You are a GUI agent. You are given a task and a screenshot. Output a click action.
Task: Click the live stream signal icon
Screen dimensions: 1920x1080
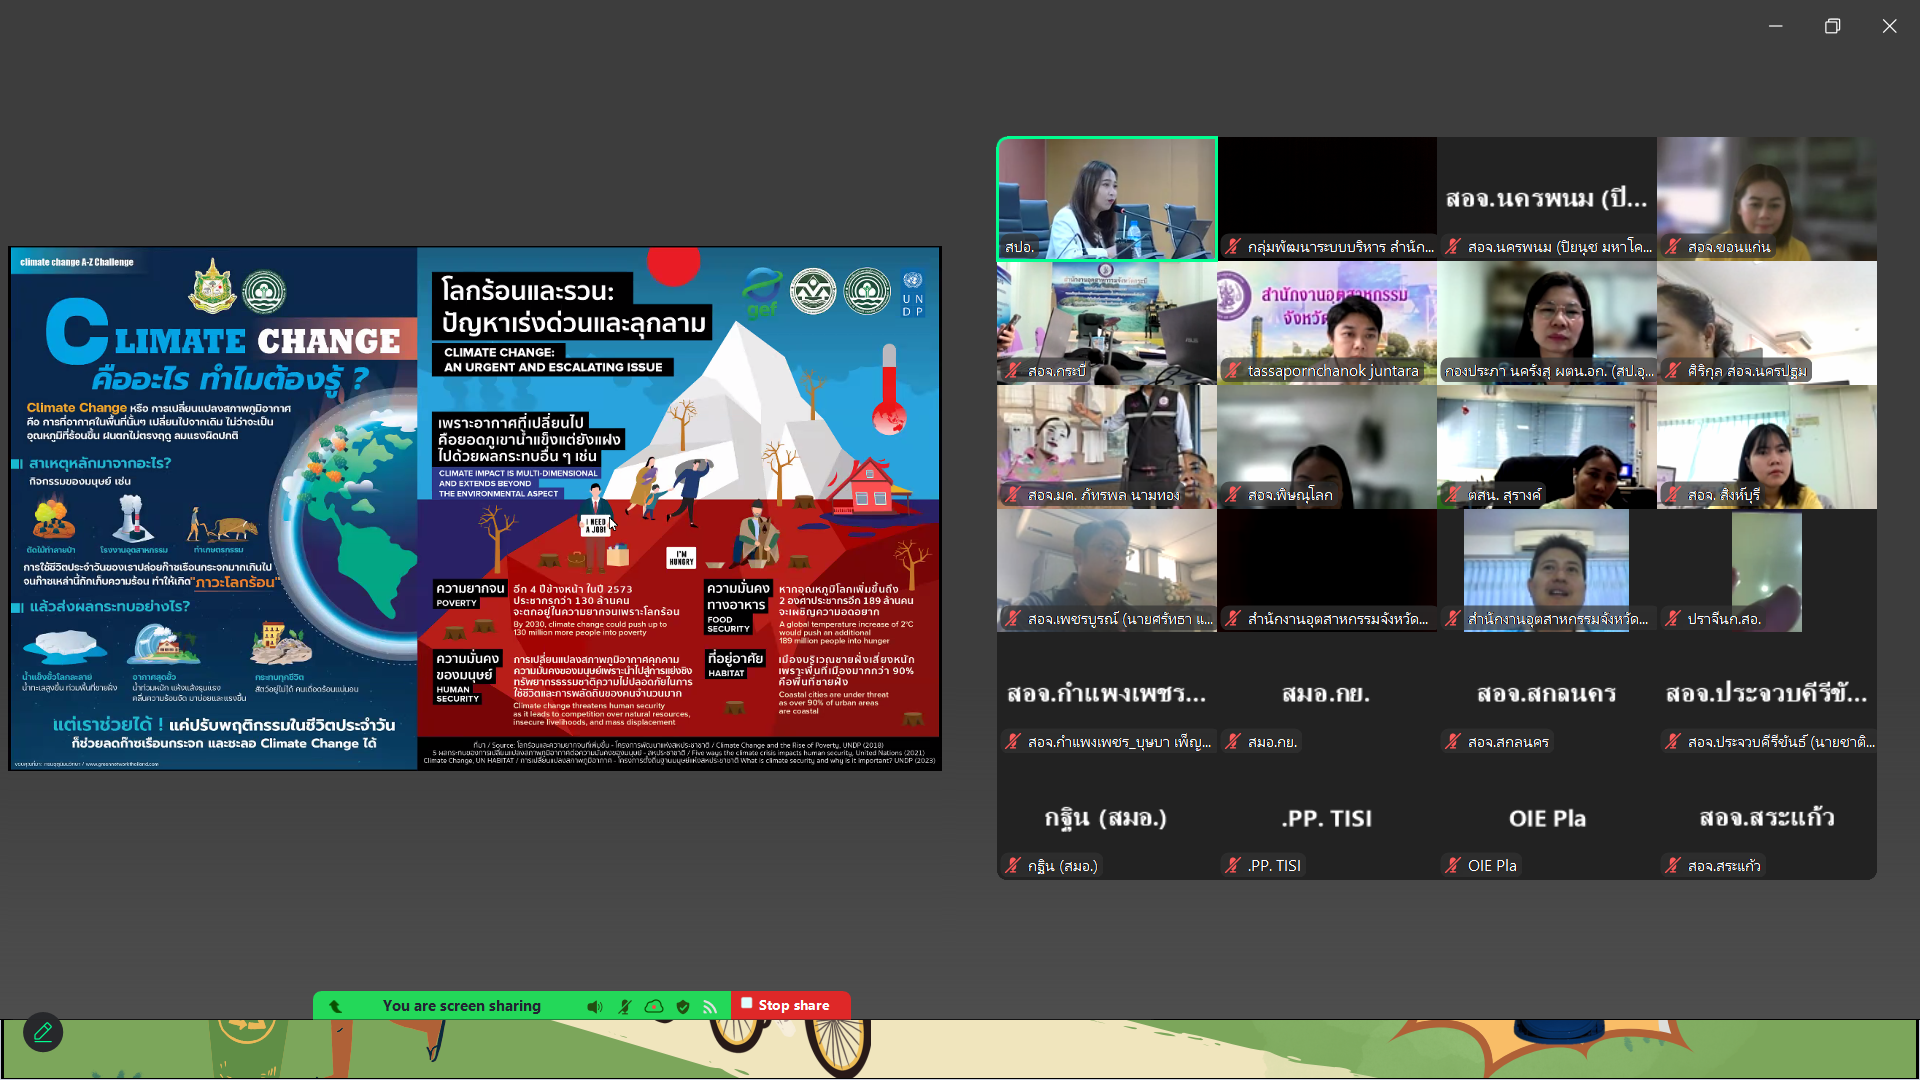(x=711, y=1006)
